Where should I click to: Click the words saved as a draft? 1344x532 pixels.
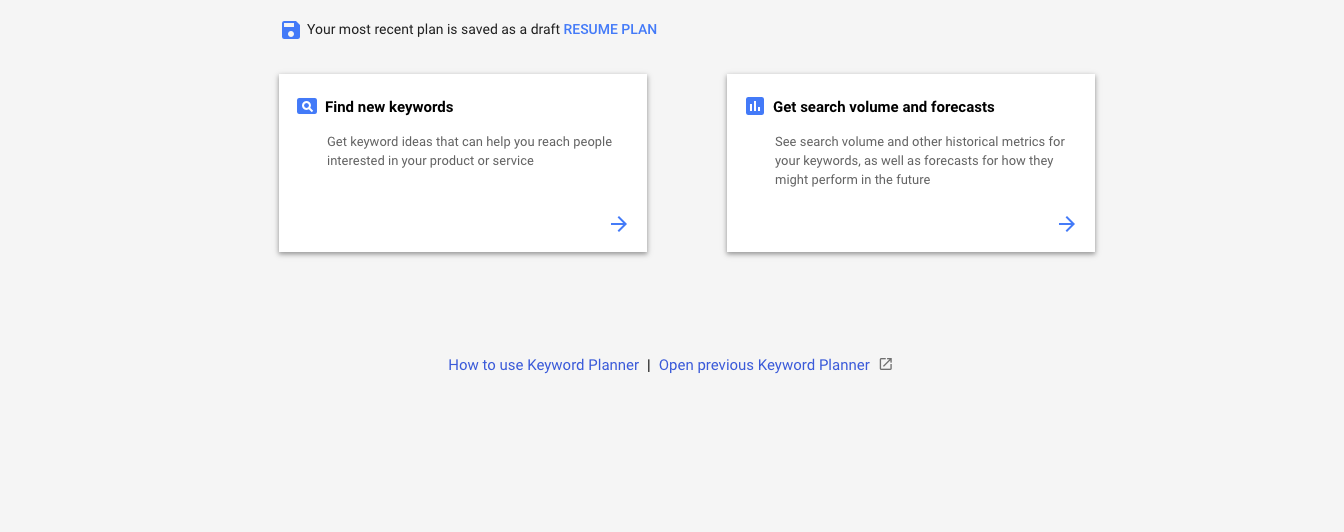[510, 29]
